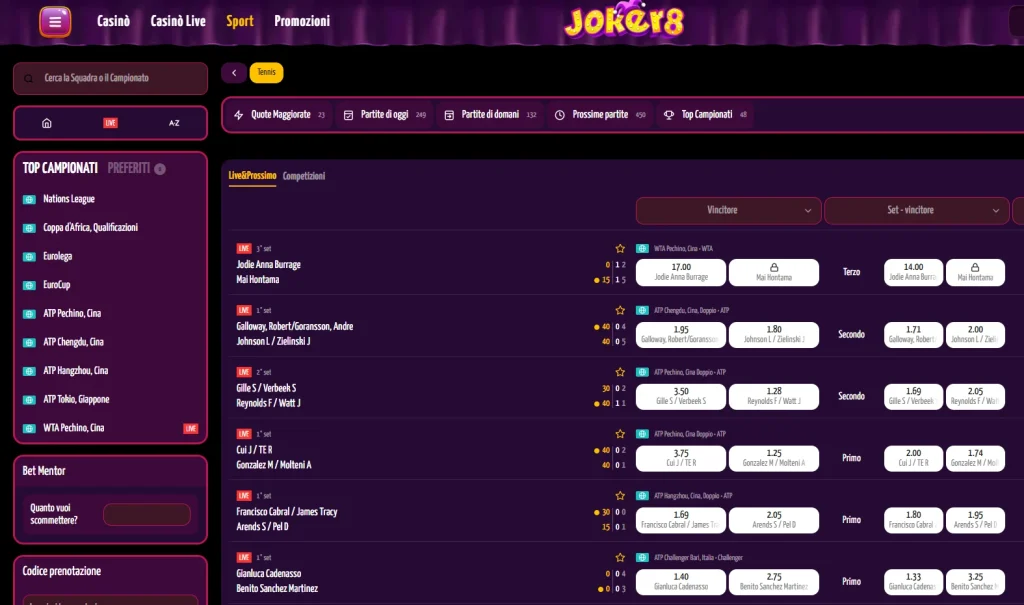
Task: Click the Tennis filter chip
Action: coord(266,73)
